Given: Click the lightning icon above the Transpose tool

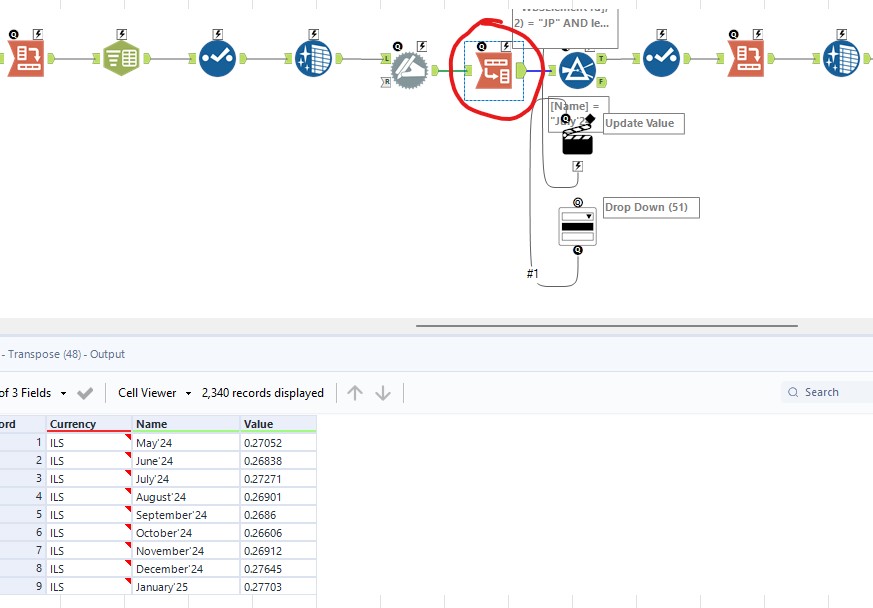Looking at the screenshot, I should point(506,46).
